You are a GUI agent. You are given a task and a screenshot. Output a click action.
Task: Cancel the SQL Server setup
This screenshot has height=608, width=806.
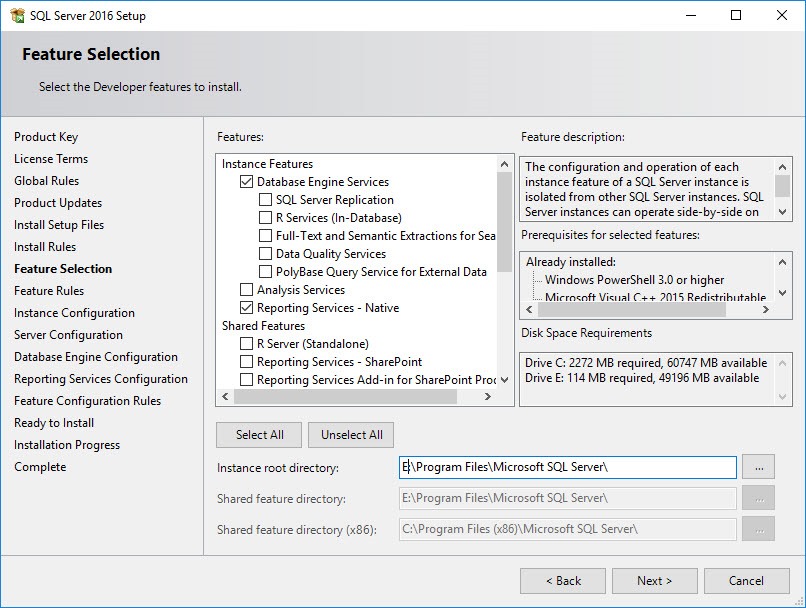[x=746, y=581]
